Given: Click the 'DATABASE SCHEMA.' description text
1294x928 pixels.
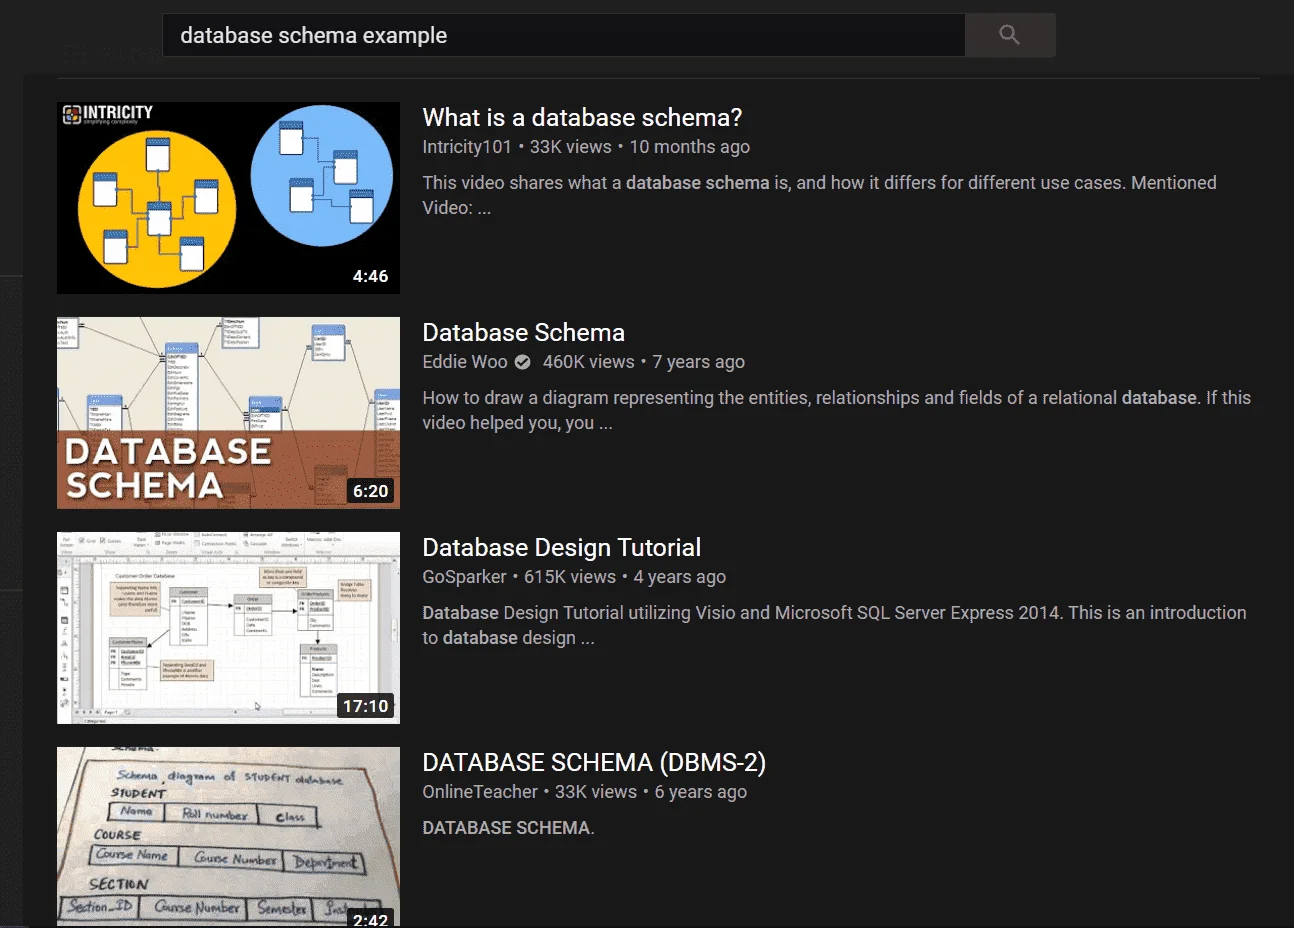Looking at the screenshot, I should tap(508, 828).
